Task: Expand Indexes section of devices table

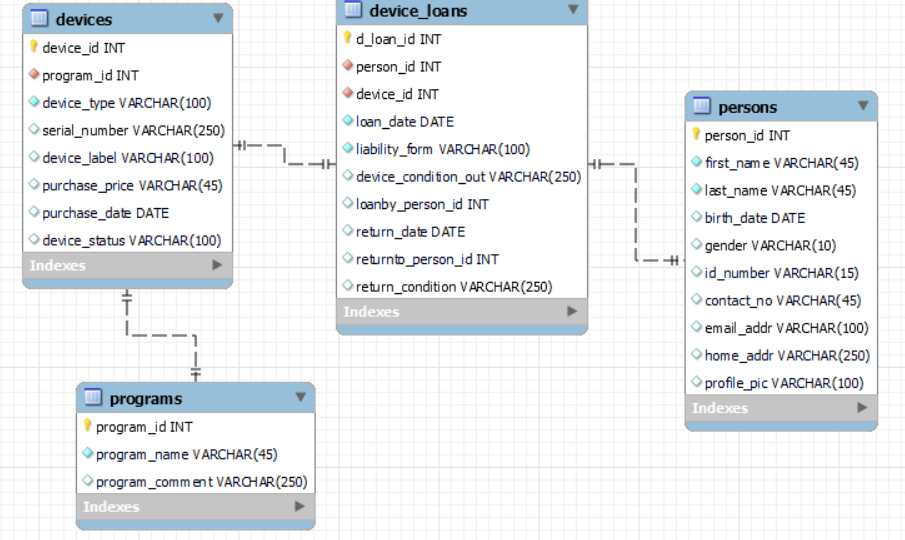Action: [217, 265]
